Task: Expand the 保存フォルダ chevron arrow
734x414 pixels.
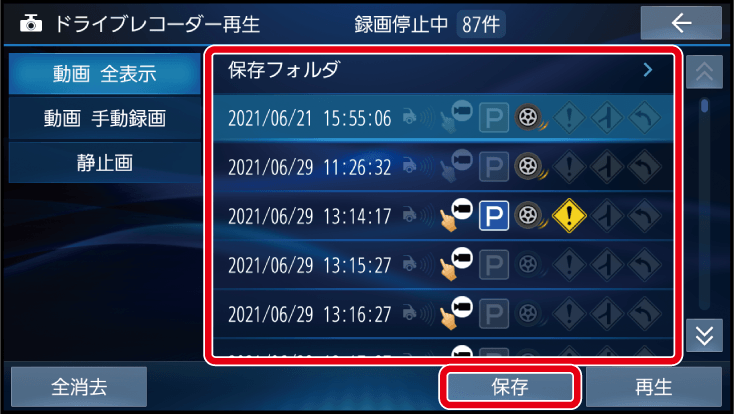Action: tap(648, 70)
